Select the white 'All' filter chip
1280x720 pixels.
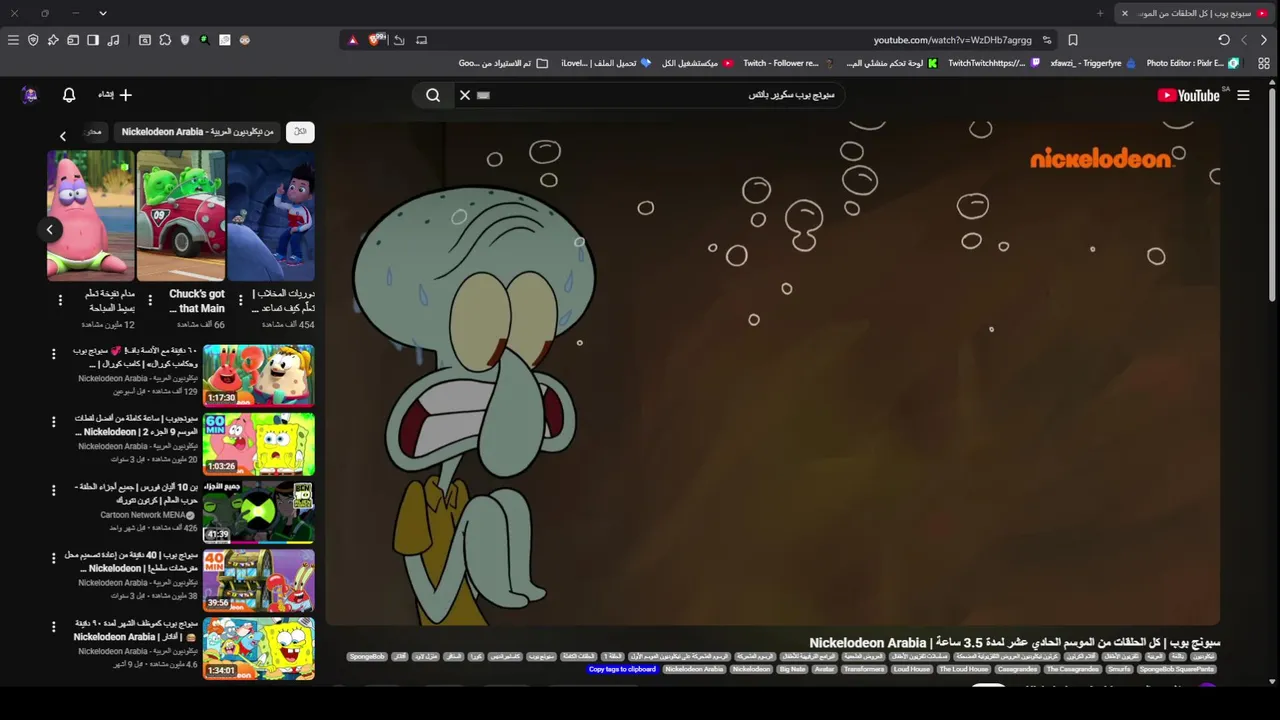[300, 132]
